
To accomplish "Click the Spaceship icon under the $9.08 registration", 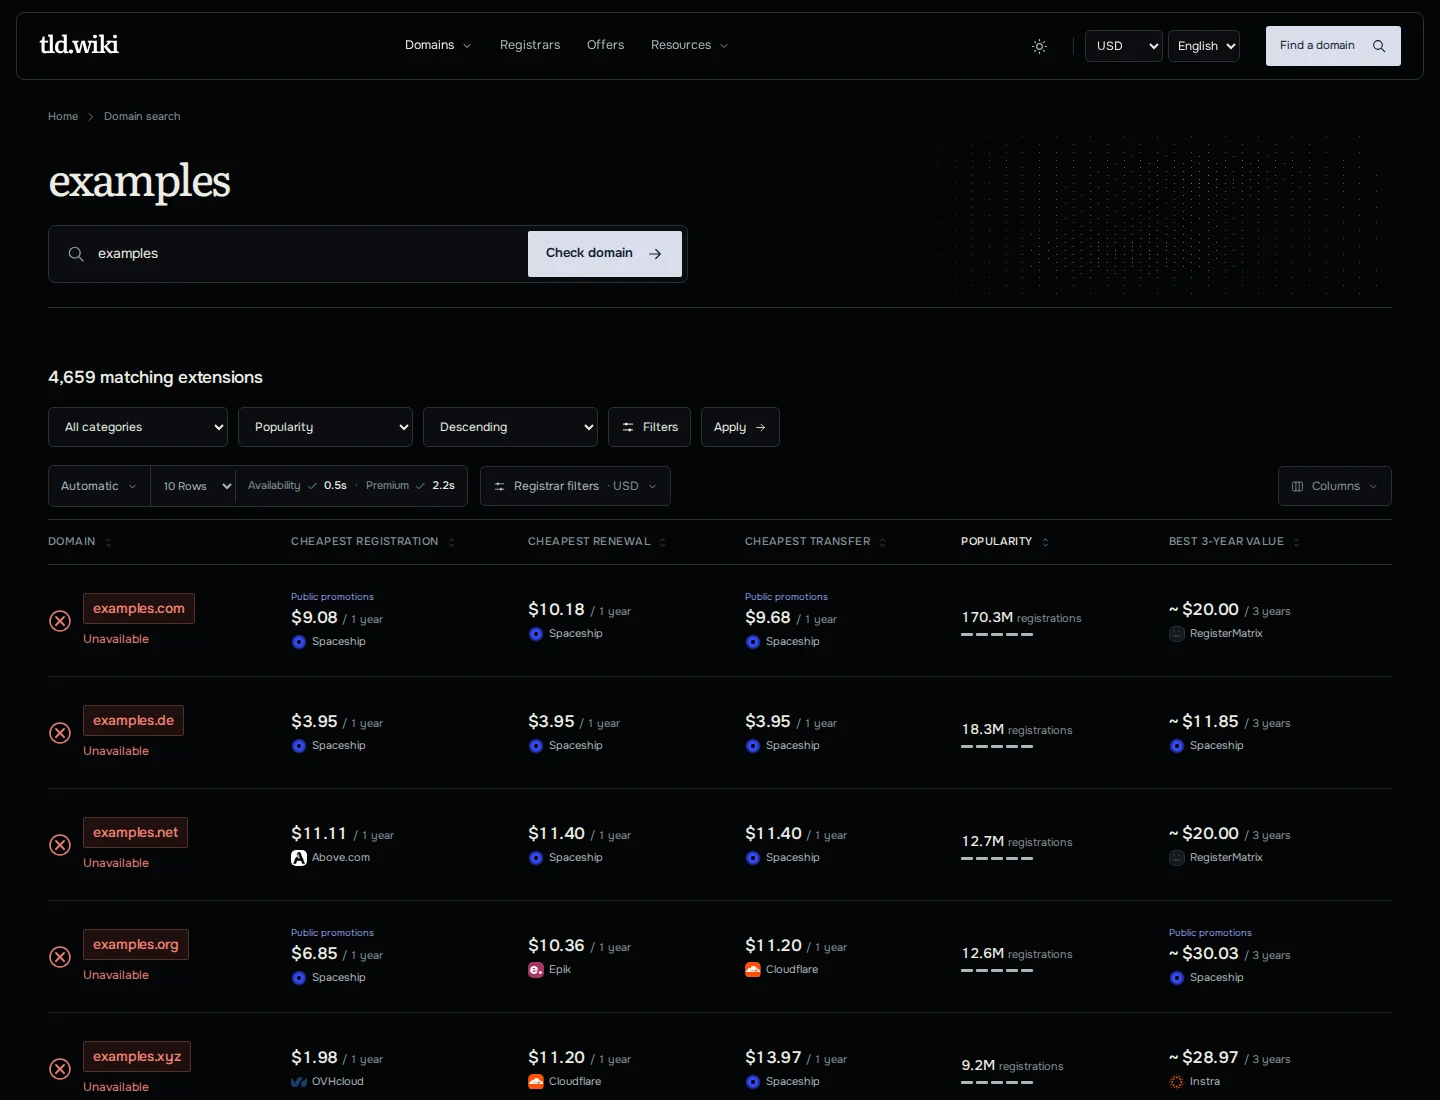I will click(299, 642).
